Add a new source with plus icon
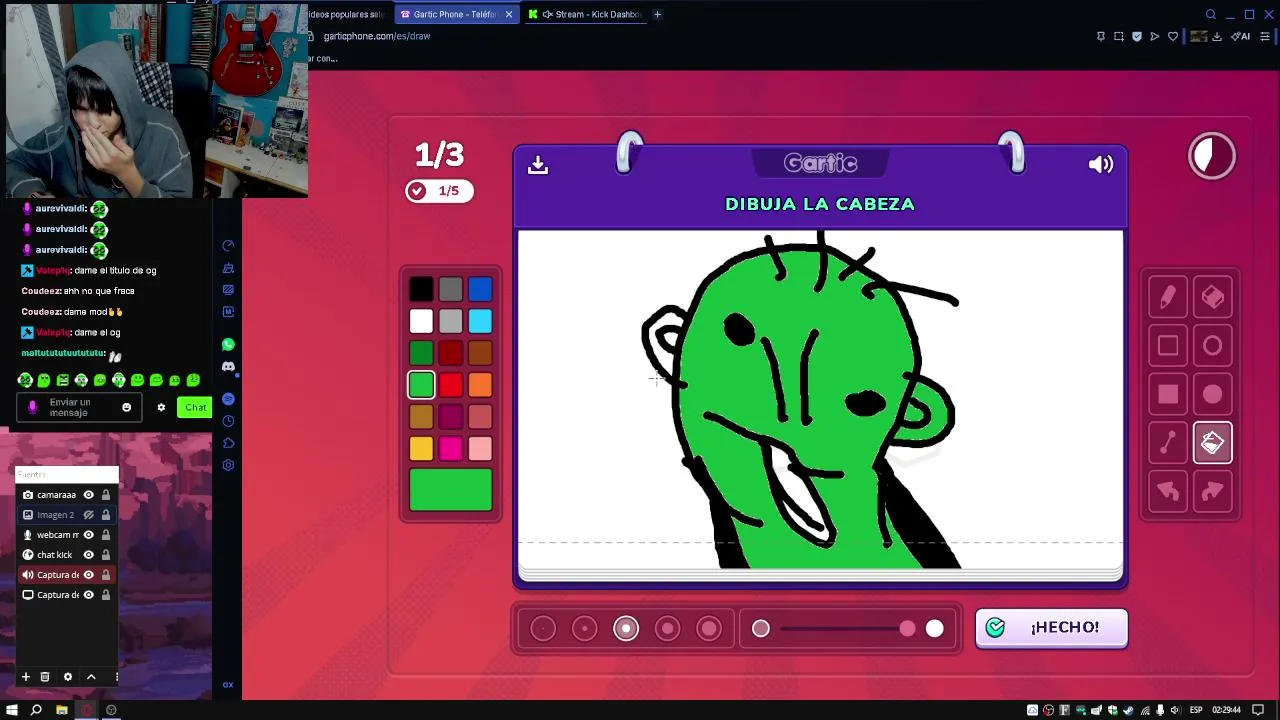Viewport: 1280px width, 720px height. [26, 677]
